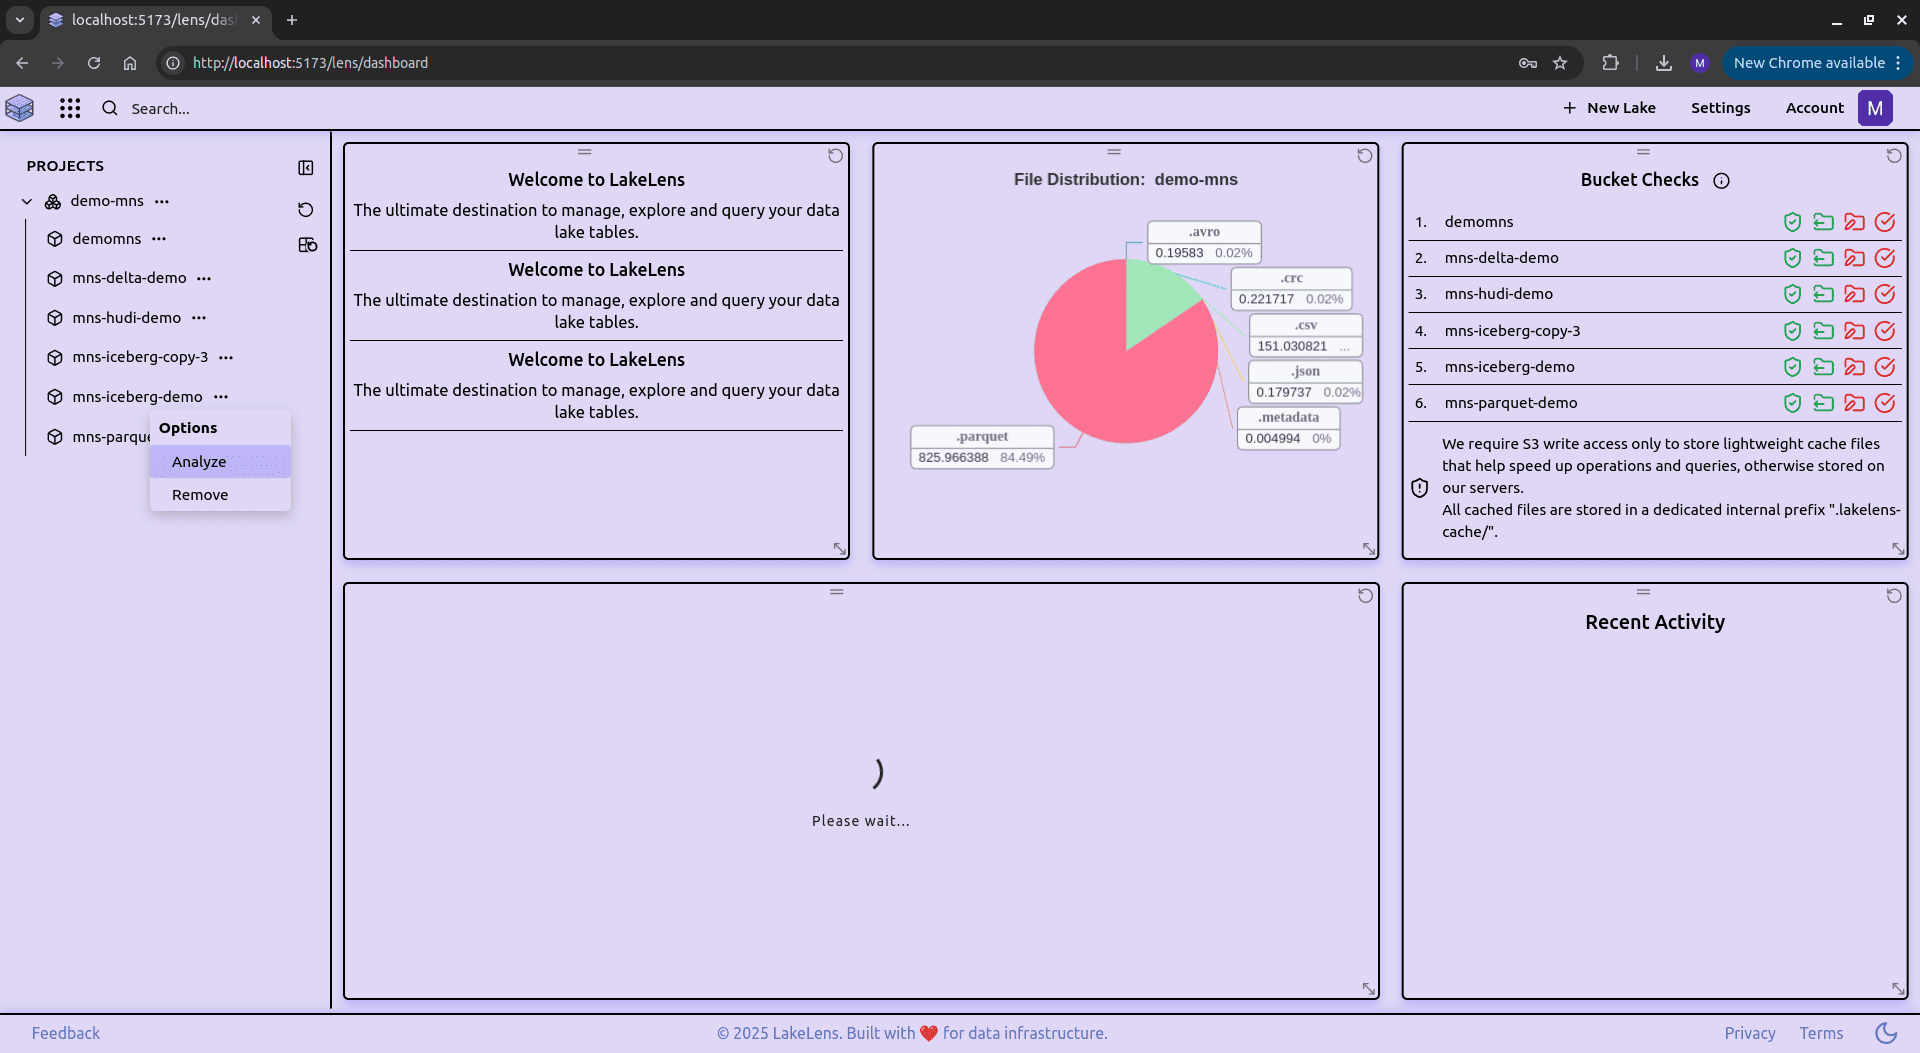The image size is (1920, 1053).
Task: Open the apps grid launcher icon
Action: coord(69,108)
